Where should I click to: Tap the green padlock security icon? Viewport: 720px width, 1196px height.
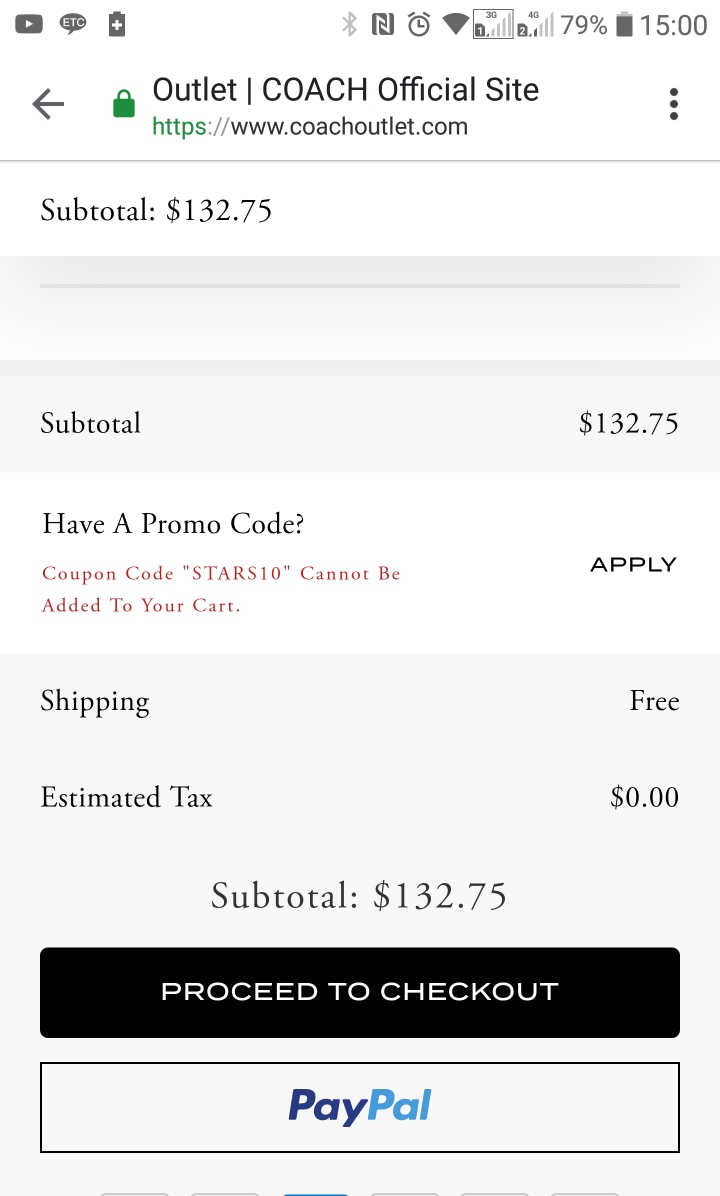[124, 104]
